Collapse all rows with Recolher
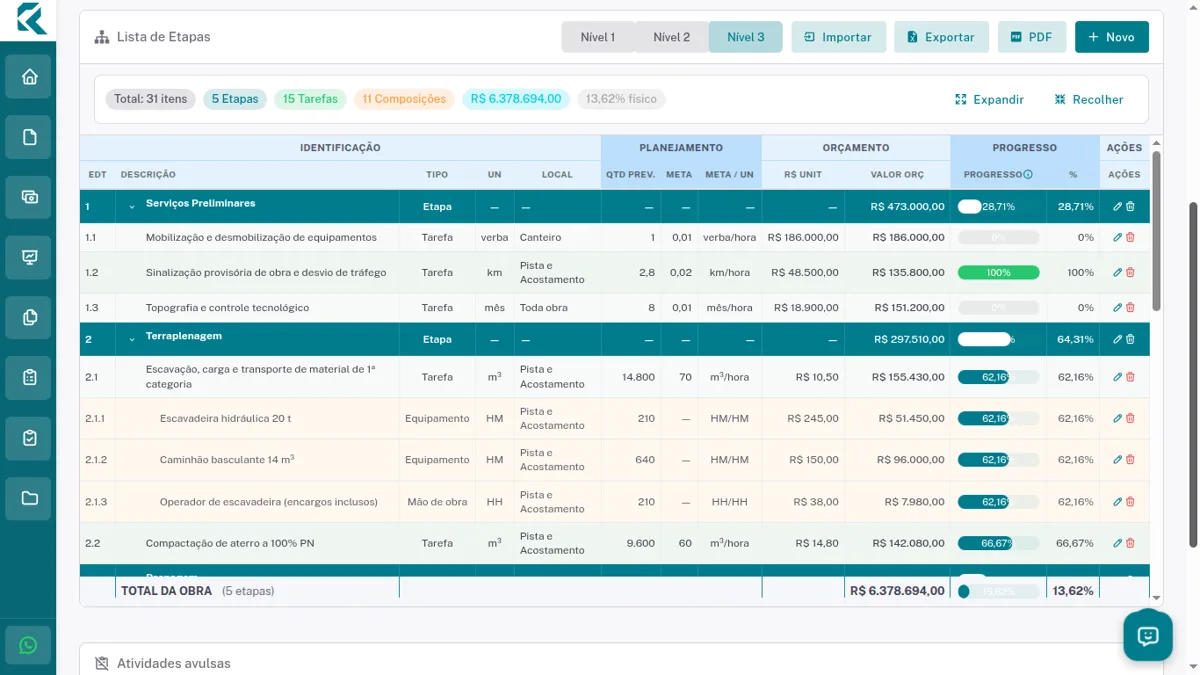1200x675 pixels. point(1088,100)
